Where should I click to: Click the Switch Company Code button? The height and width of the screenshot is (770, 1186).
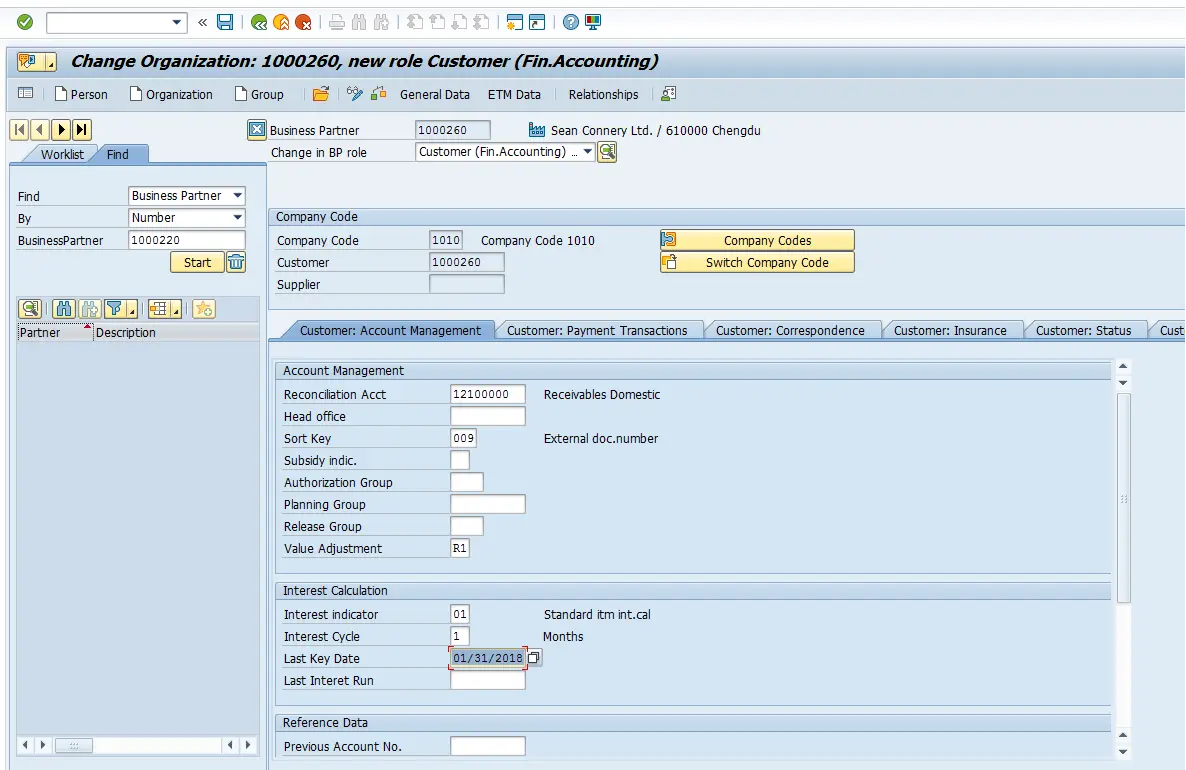pos(757,262)
